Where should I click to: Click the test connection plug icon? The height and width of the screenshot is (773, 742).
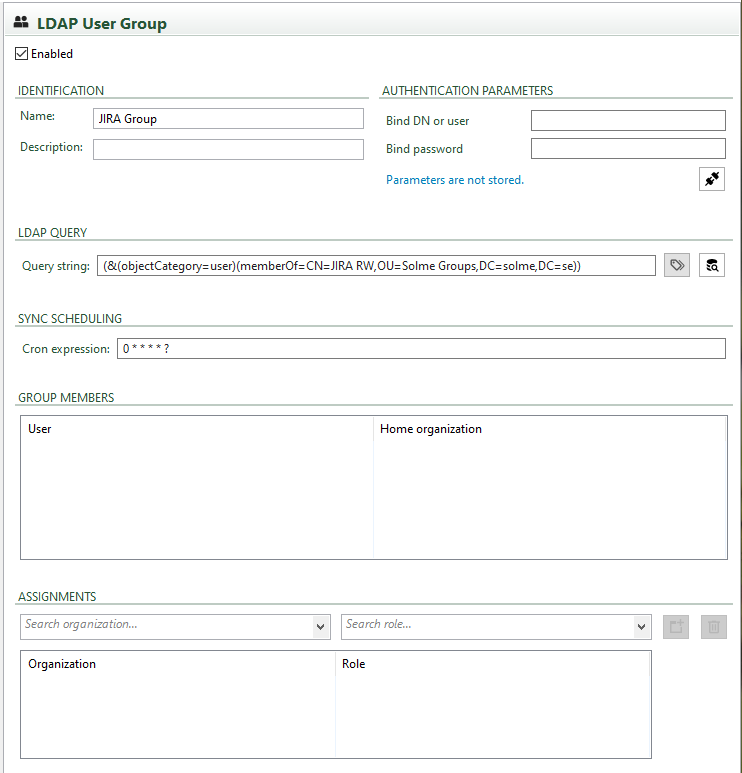coord(712,179)
